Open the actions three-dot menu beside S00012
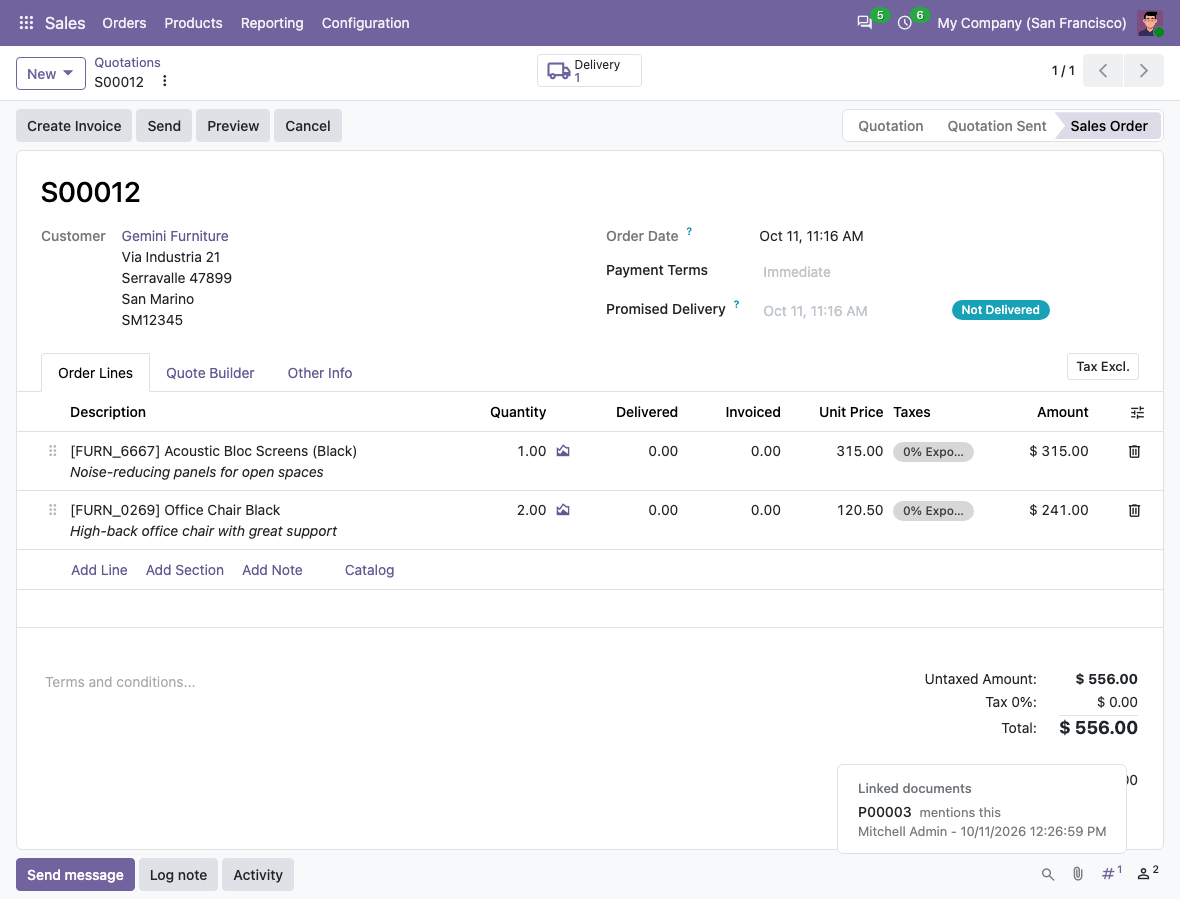 [164, 81]
